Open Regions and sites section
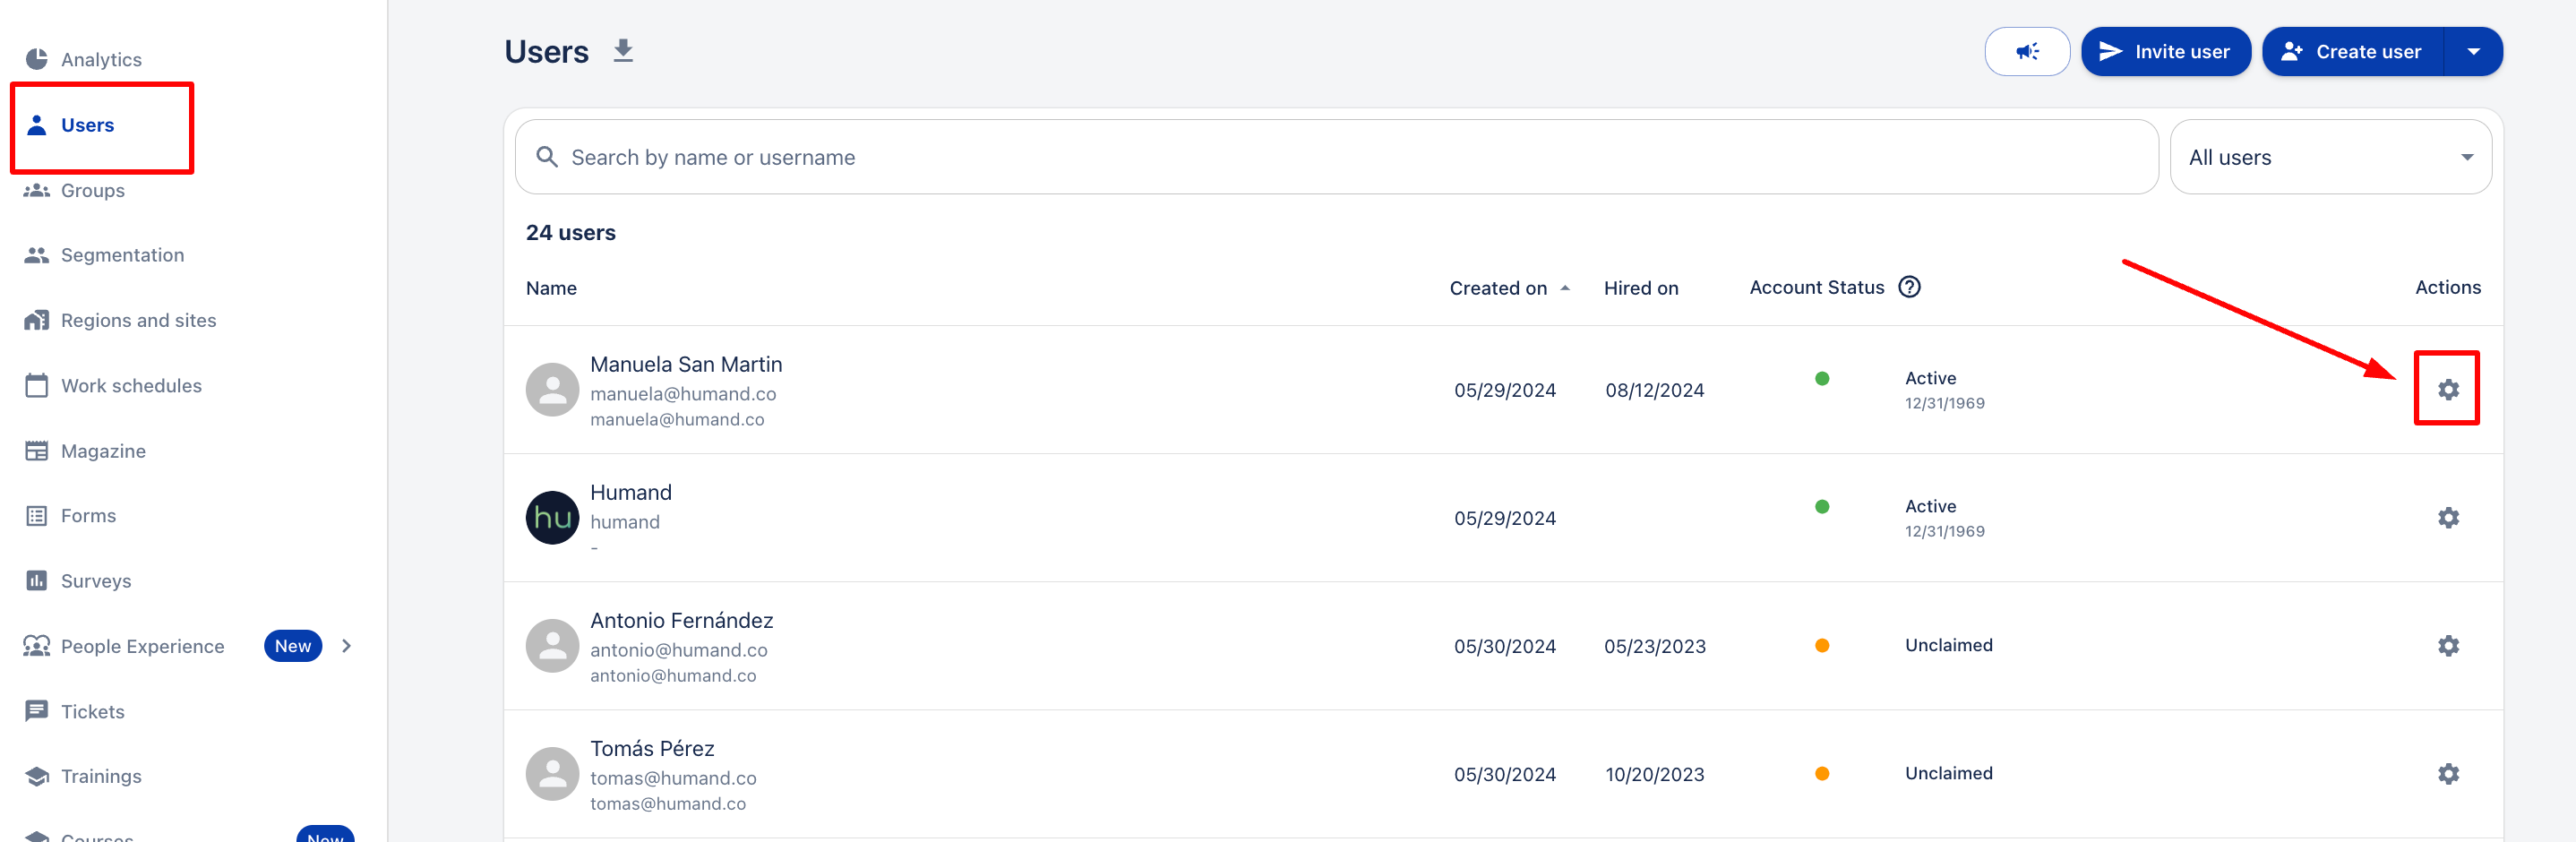This screenshot has height=842, width=2576. coord(138,320)
